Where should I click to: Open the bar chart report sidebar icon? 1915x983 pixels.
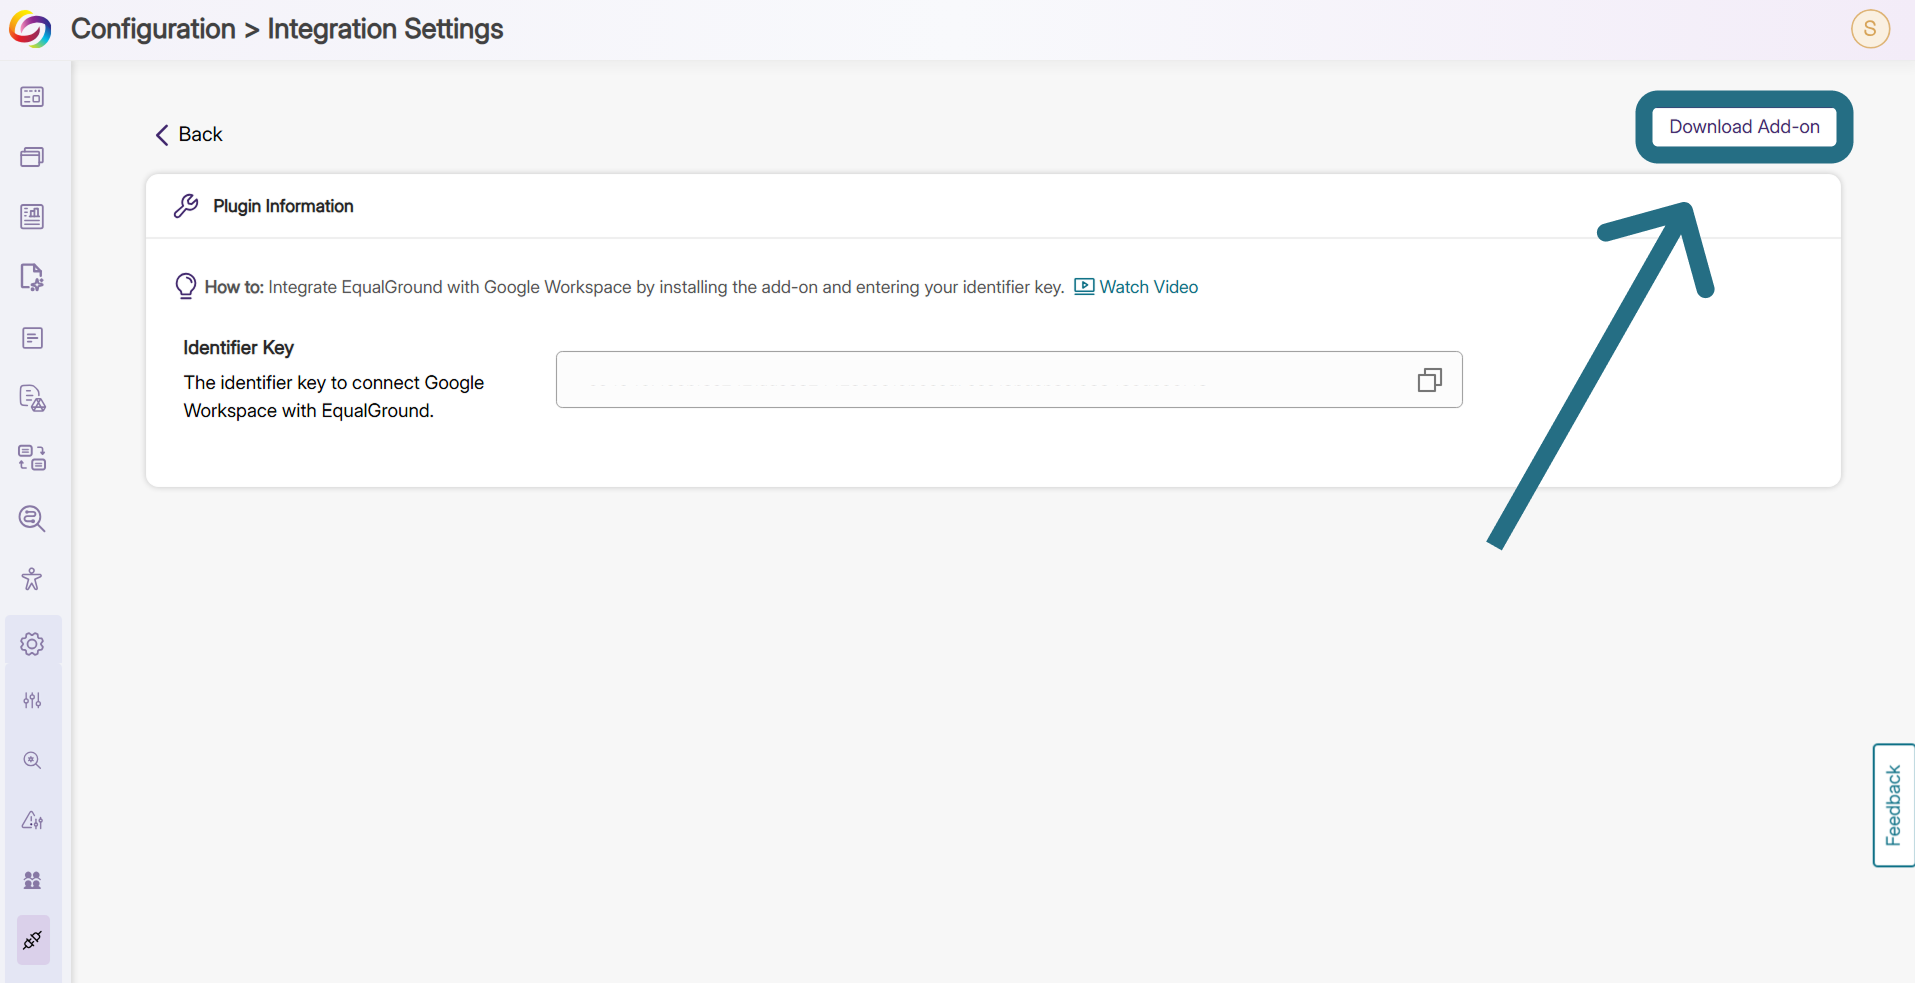(32, 217)
